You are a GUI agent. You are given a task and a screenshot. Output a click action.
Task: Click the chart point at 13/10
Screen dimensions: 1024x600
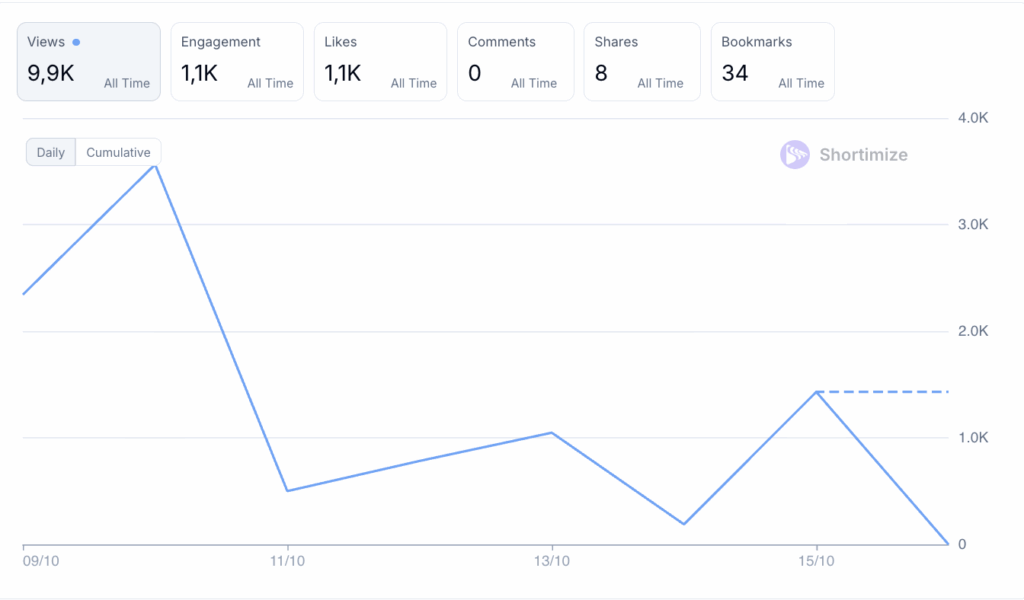(552, 433)
